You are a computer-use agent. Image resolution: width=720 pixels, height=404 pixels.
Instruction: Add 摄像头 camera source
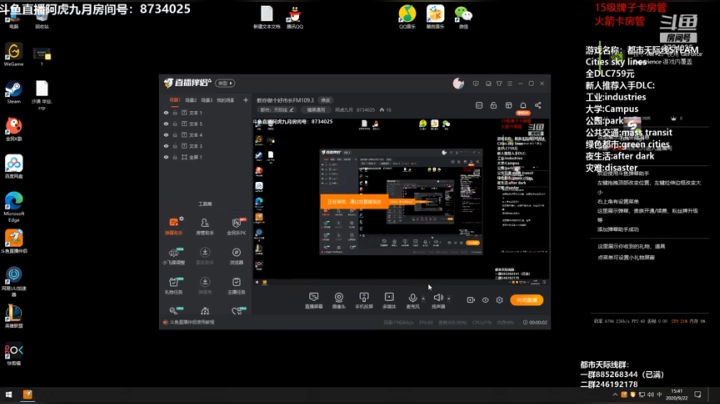[339, 300]
